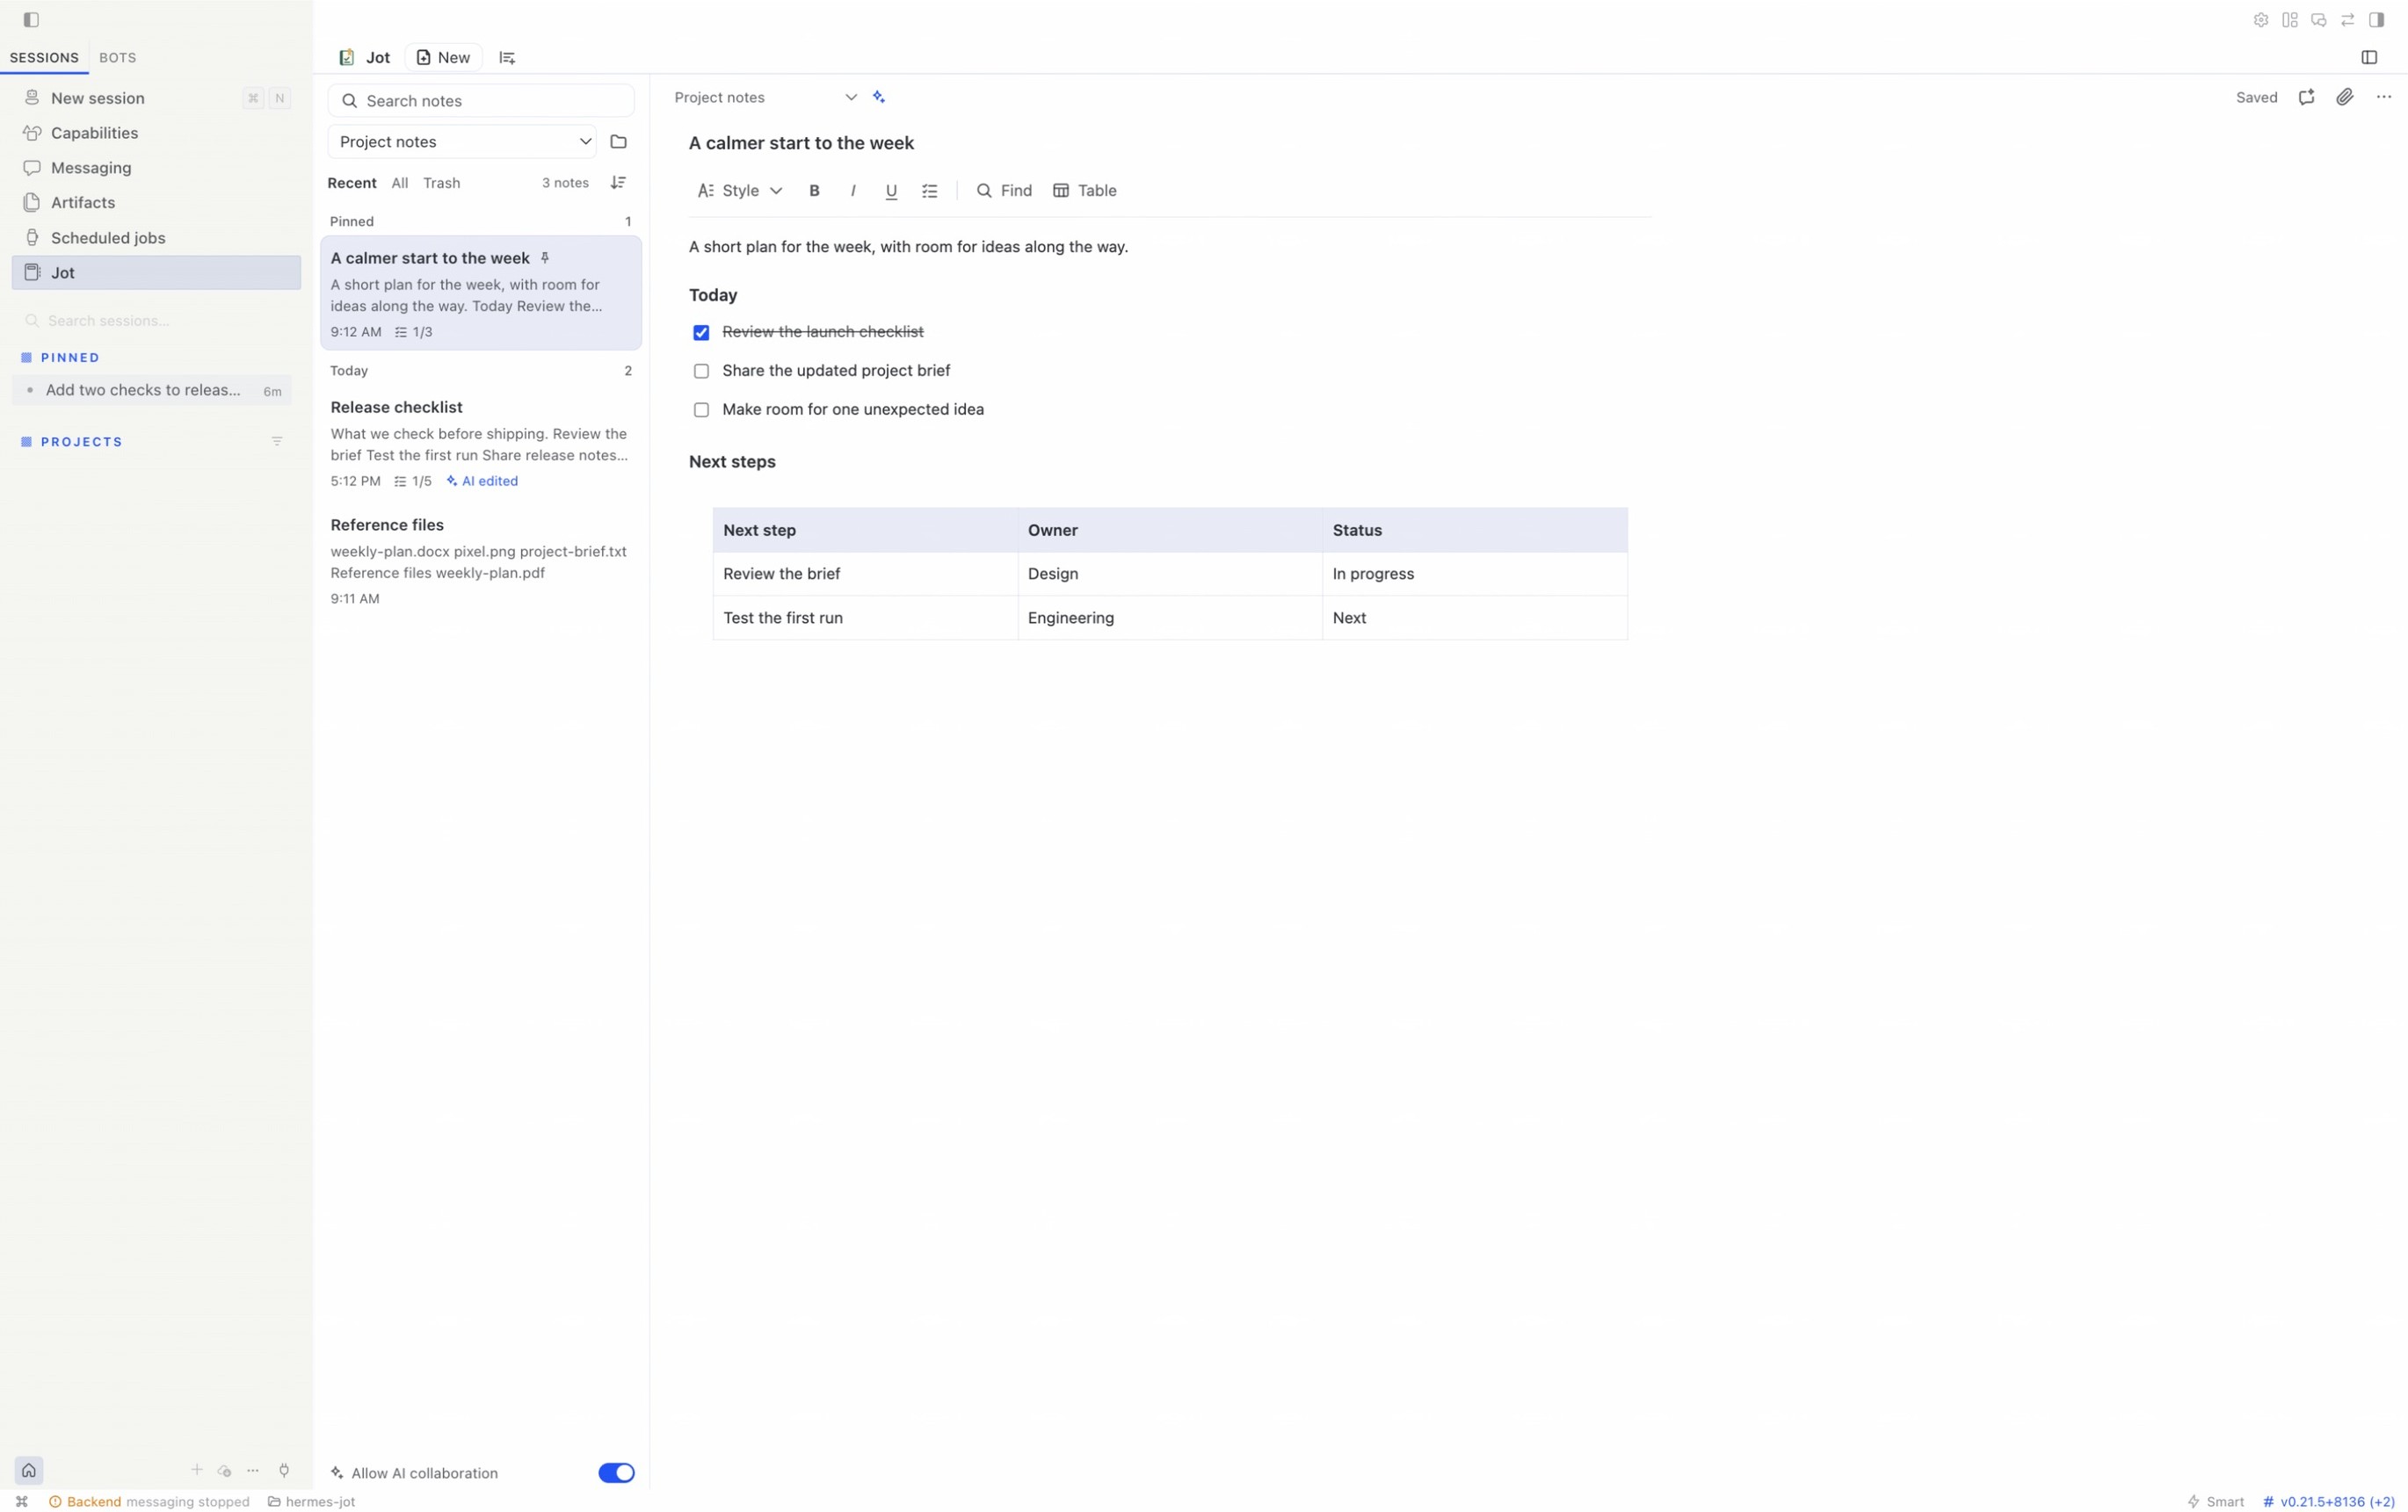Click the AI sparkle icon next to Project notes
The height and width of the screenshot is (1512, 2408).
pyautogui.click(x=878, y=96)
